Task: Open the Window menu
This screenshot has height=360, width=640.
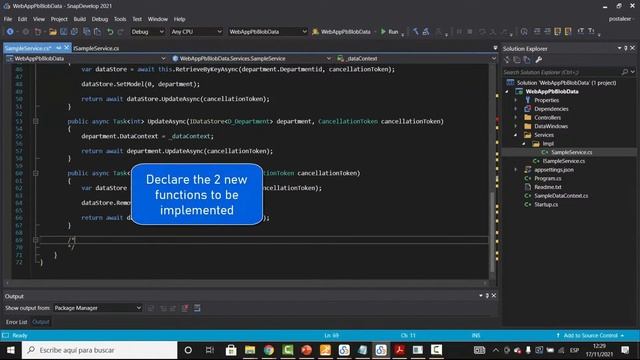Action: click(158, 19)
